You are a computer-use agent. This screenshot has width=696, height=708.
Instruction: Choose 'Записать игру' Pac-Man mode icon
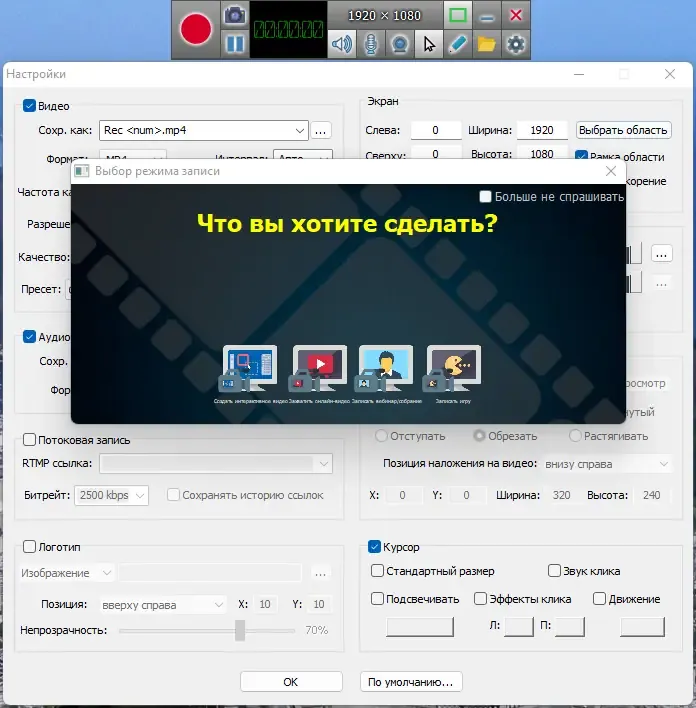point(453,368)
